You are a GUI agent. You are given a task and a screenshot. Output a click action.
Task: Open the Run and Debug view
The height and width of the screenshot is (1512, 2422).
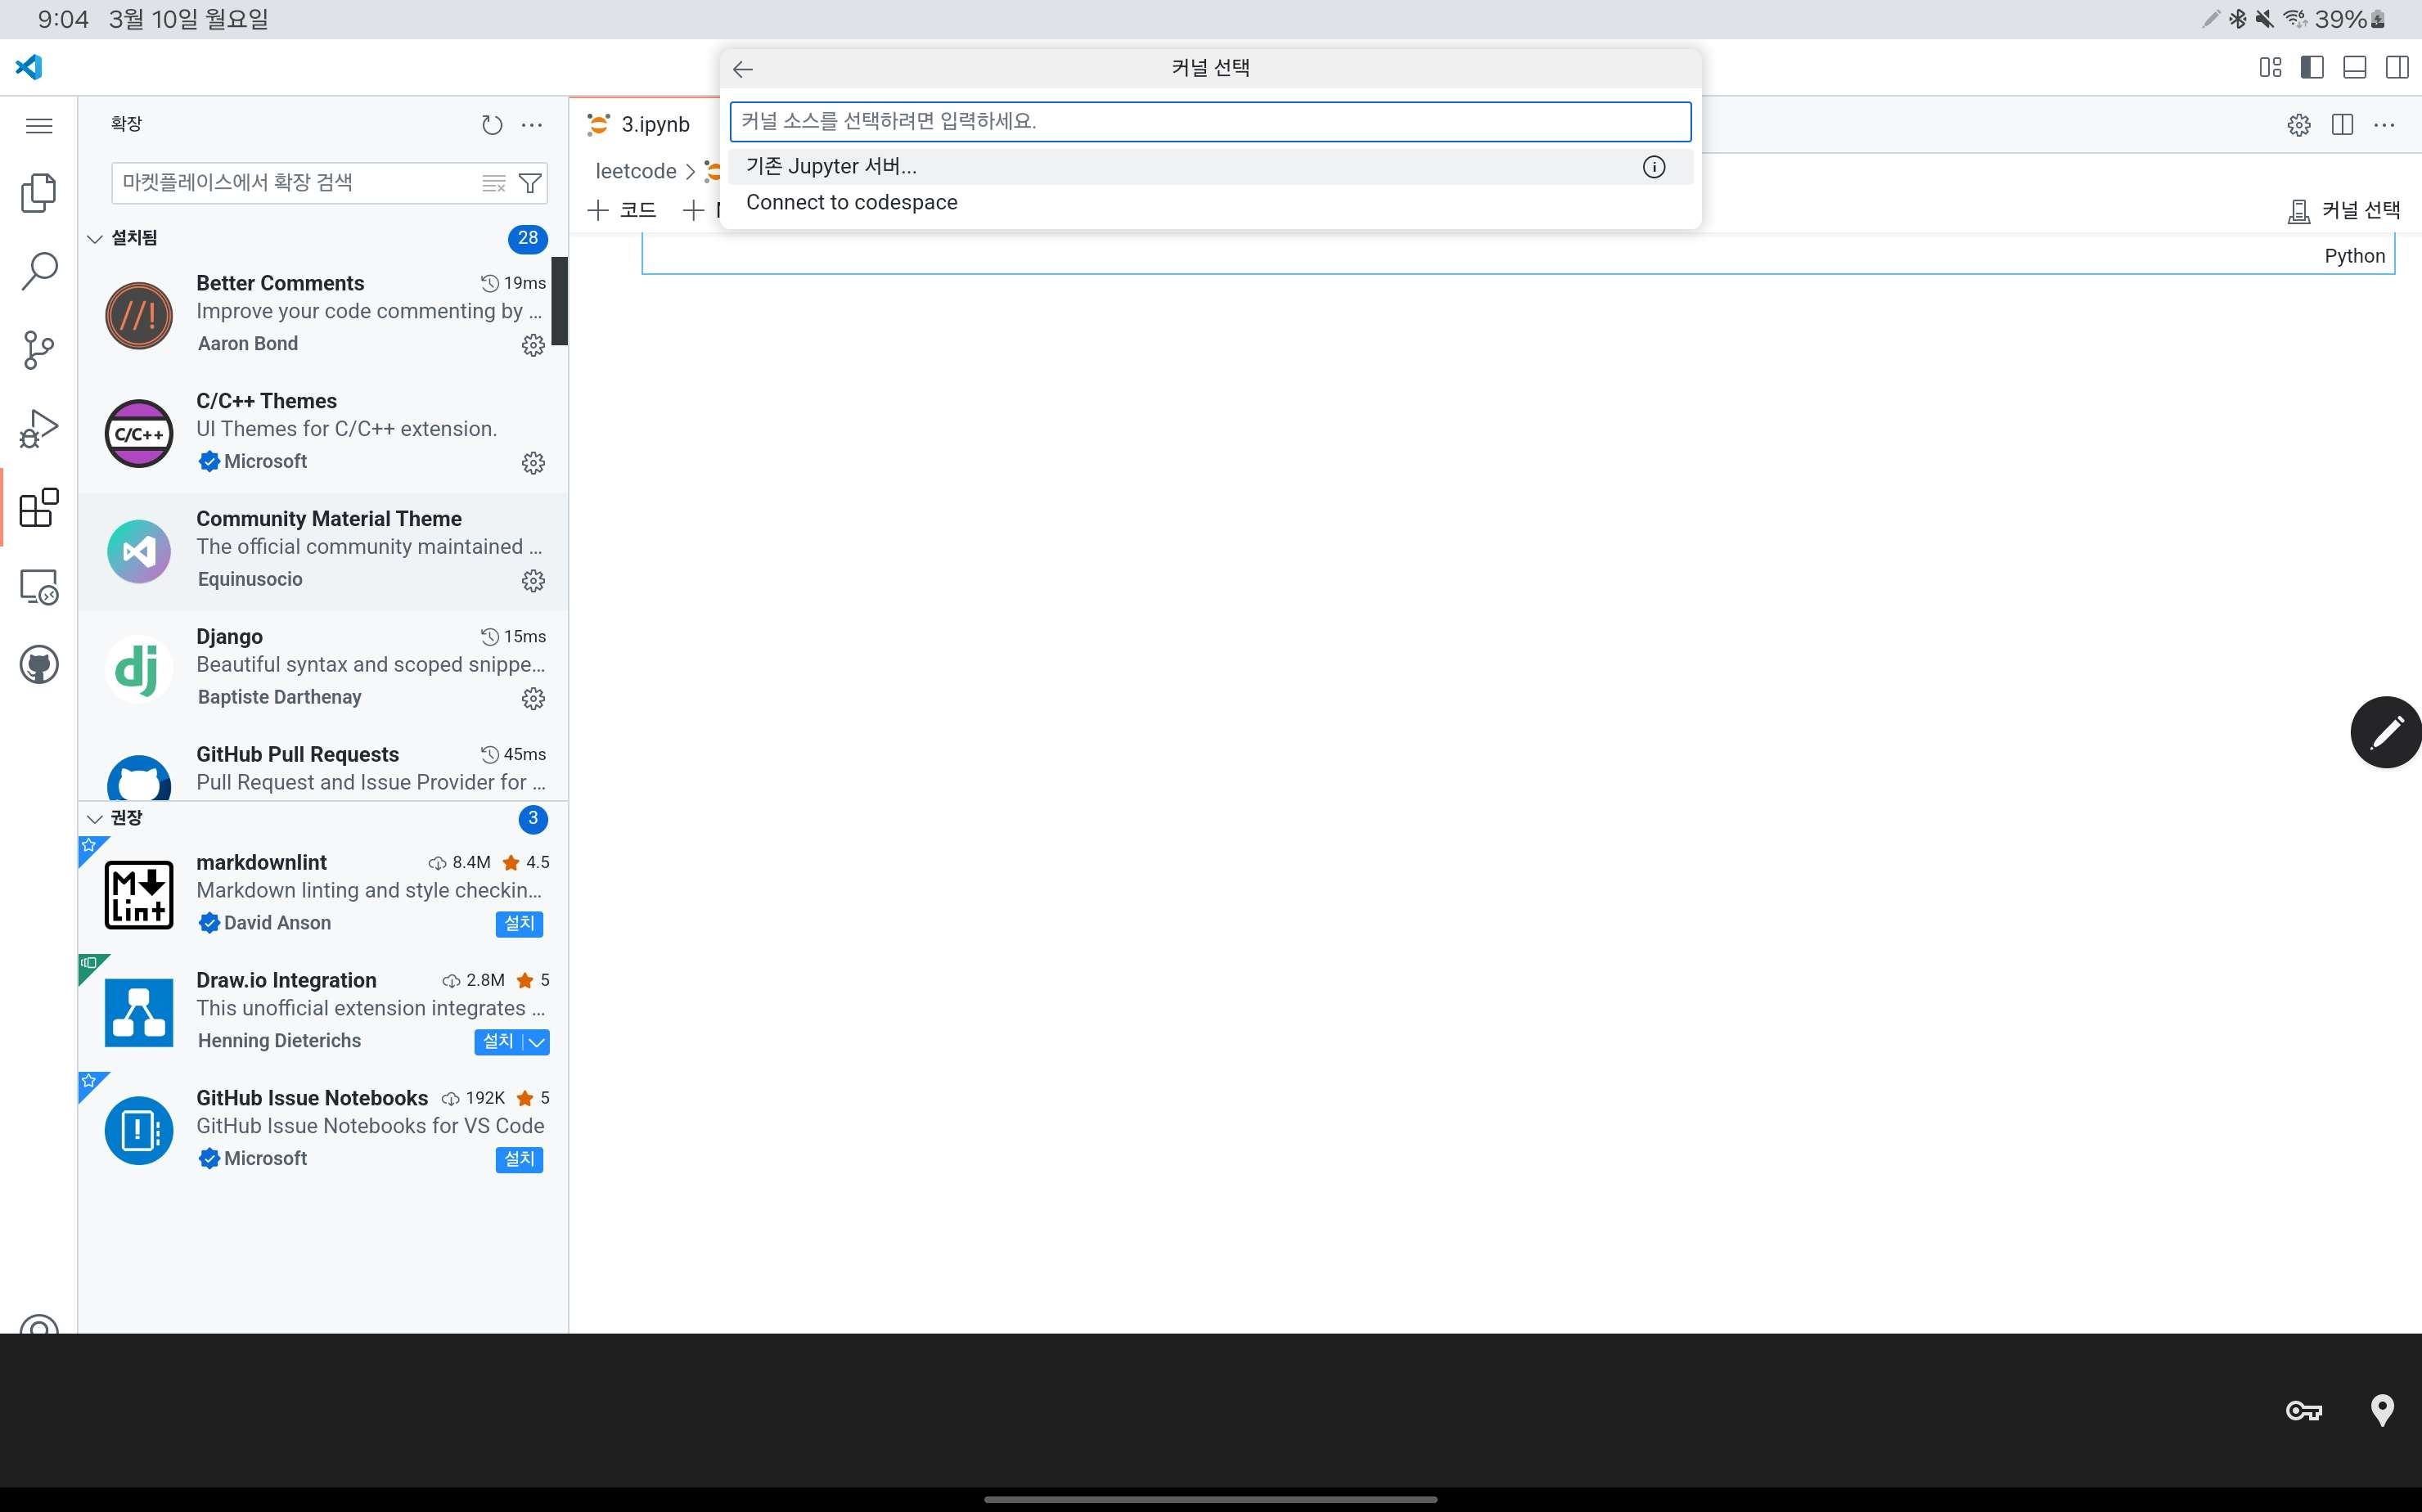[39, 428]
